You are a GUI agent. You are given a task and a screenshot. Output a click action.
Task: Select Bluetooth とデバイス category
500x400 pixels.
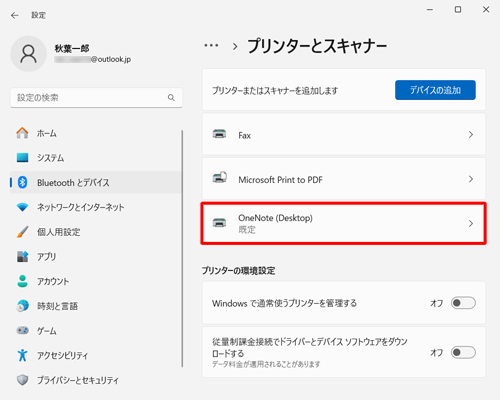click(x=96, y=182)
